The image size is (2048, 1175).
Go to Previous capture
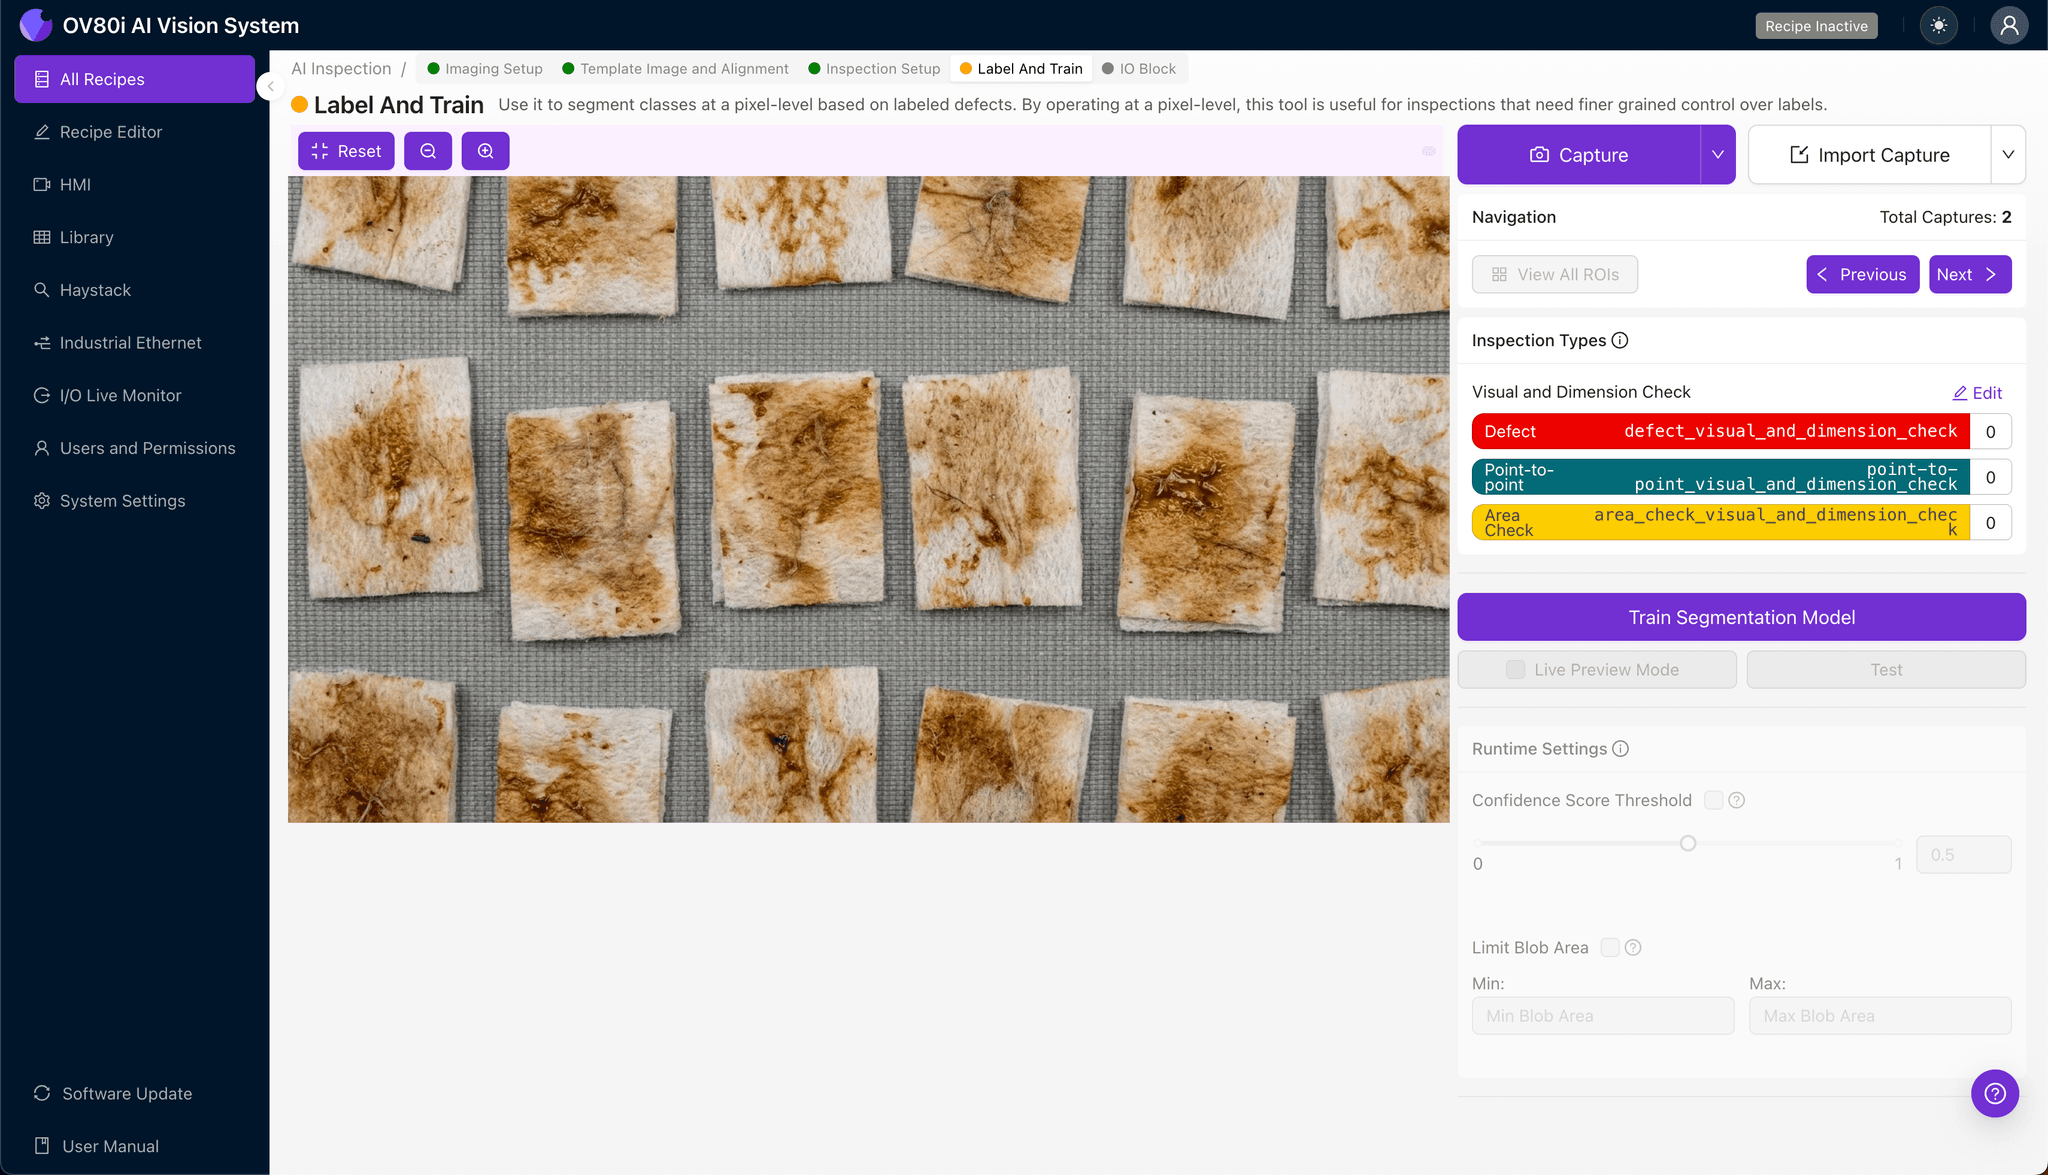tap(1862, 275)
